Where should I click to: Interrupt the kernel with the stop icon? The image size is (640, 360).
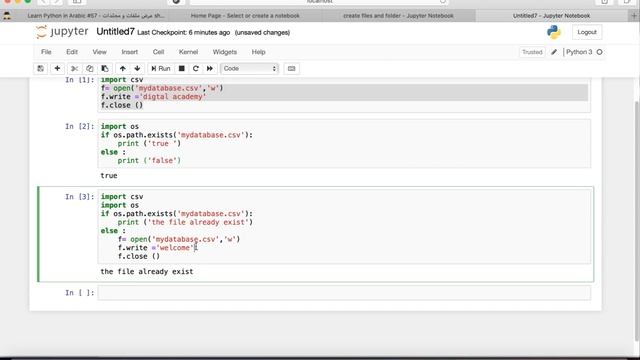[182, 69]
